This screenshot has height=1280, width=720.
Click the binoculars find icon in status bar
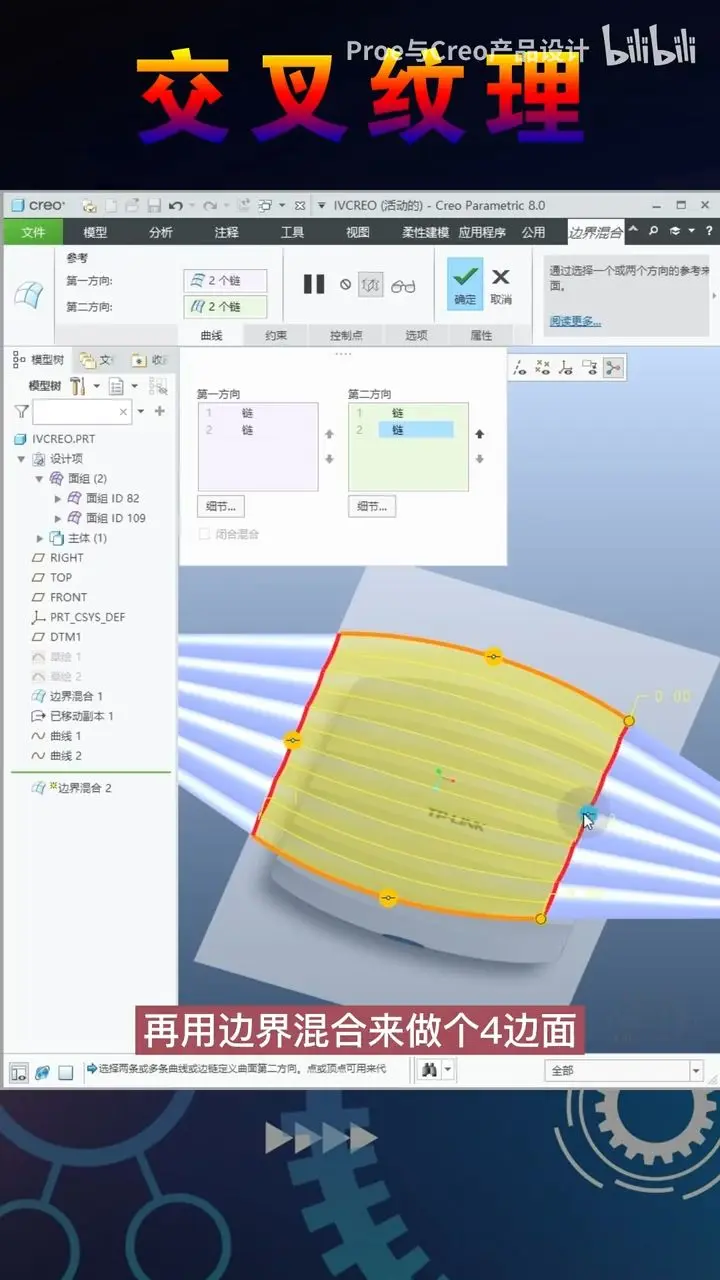[428, 1070]
